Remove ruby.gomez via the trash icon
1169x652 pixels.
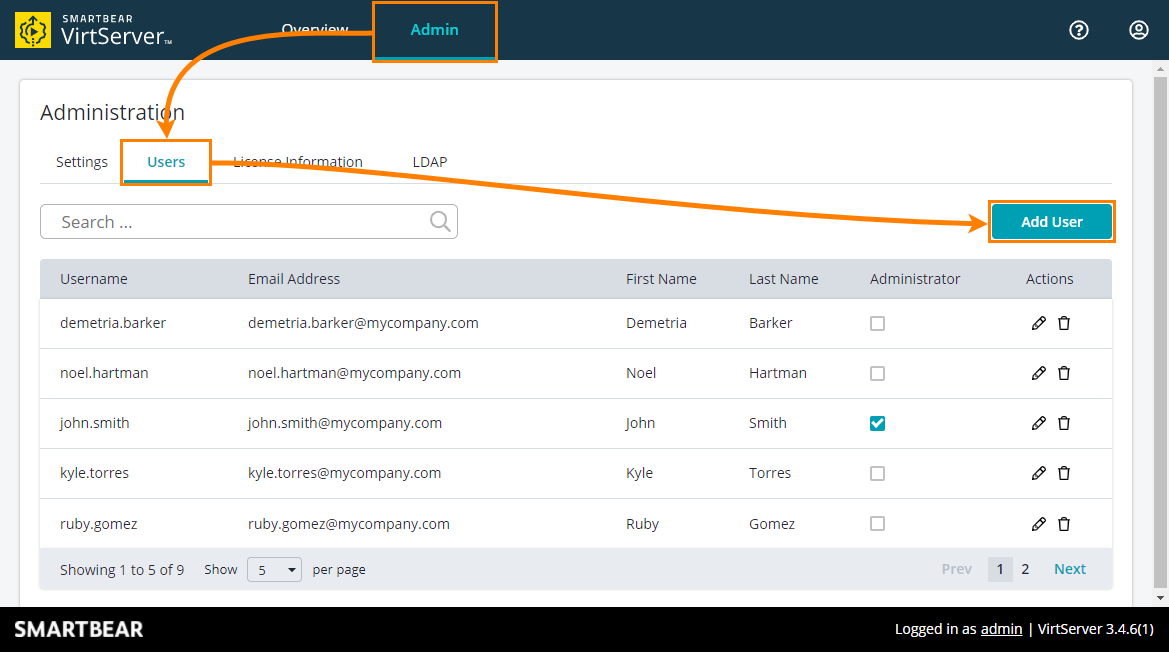(1063, 523)
